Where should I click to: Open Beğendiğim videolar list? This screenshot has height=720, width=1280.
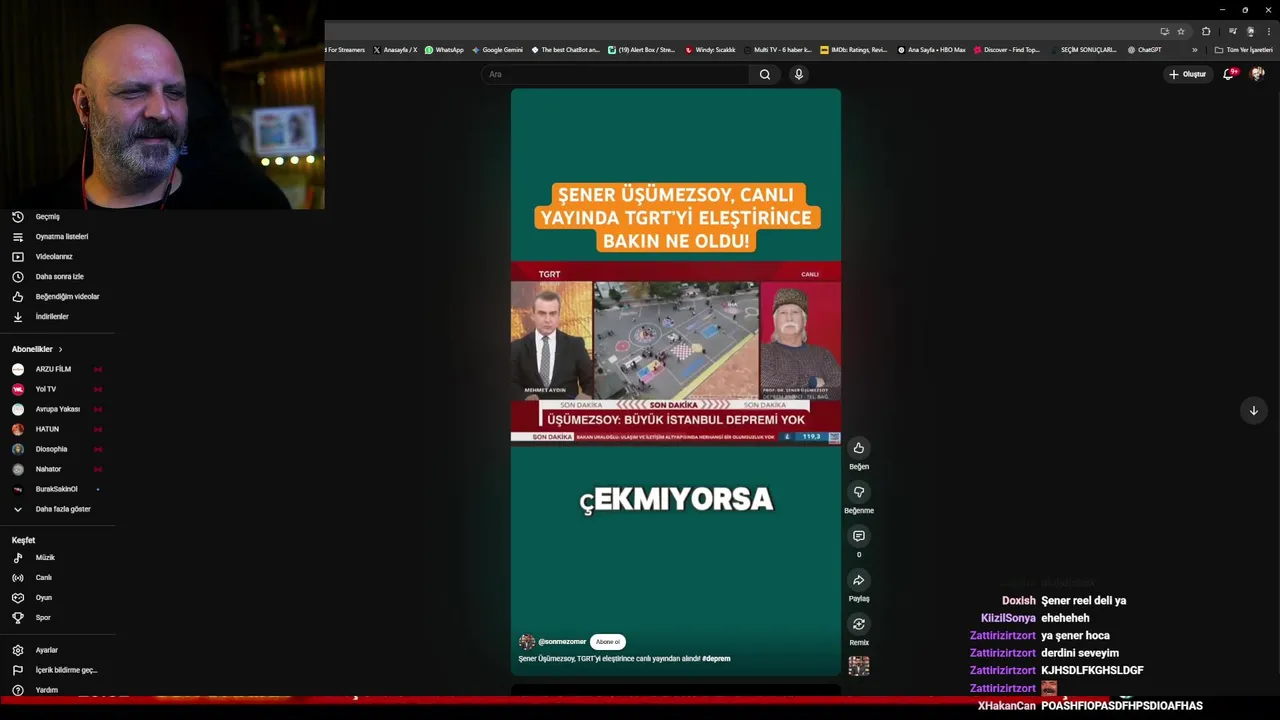pos(67,297)
